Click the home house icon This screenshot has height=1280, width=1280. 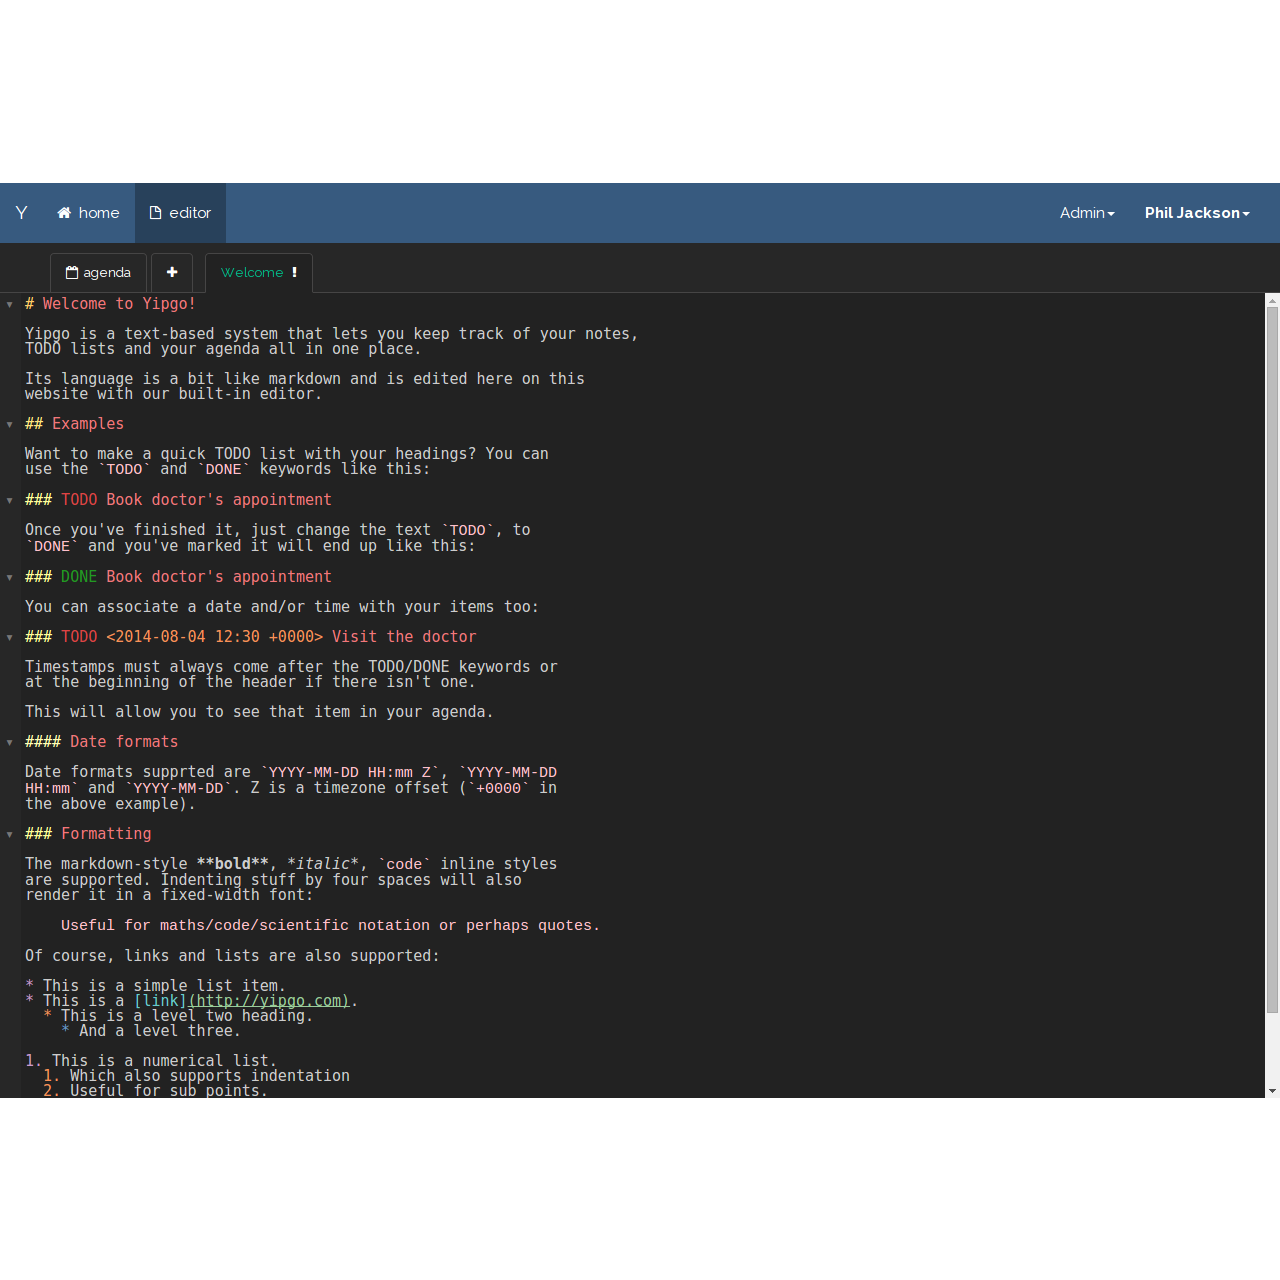tap(64, 213)
